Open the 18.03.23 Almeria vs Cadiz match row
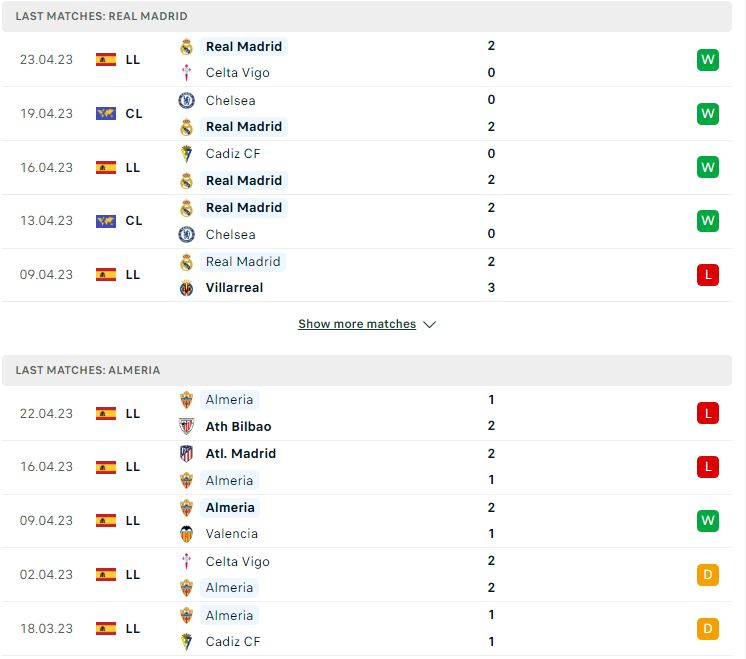This screenshot has width=746, height=659. (x=367, y=629)
